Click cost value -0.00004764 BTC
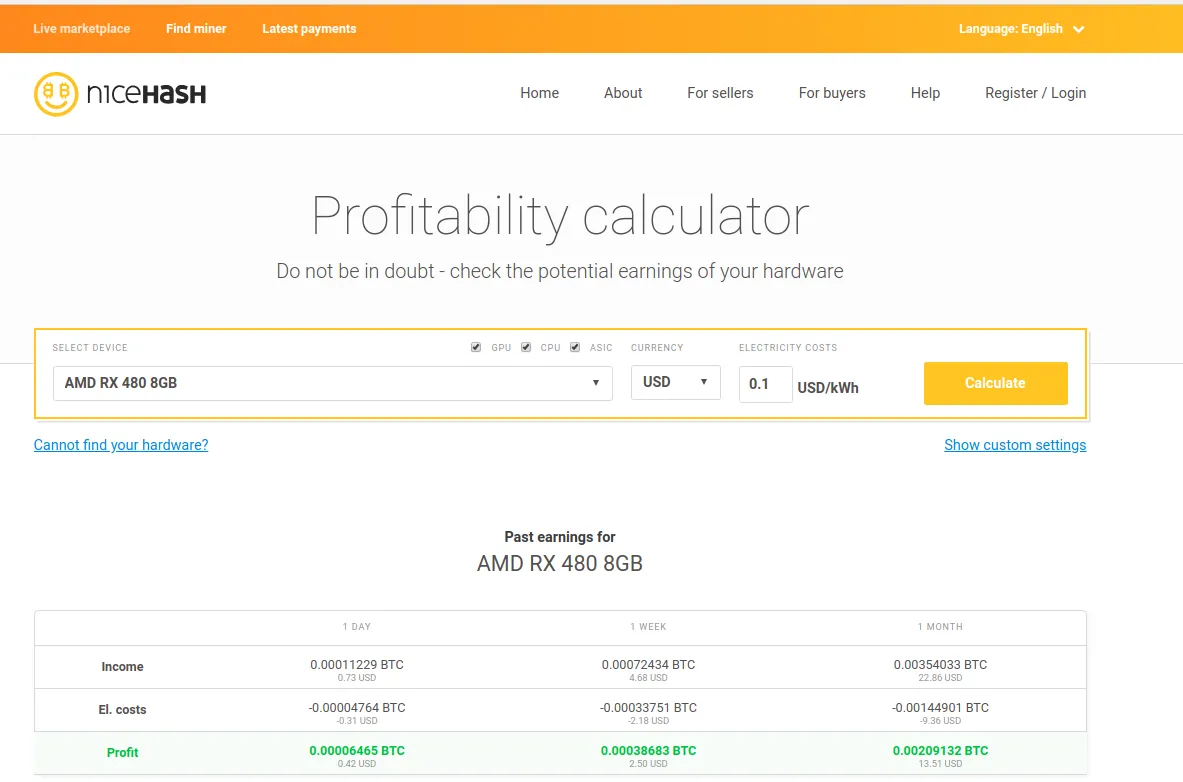The image size is (1183, 782). click(357, 708)
